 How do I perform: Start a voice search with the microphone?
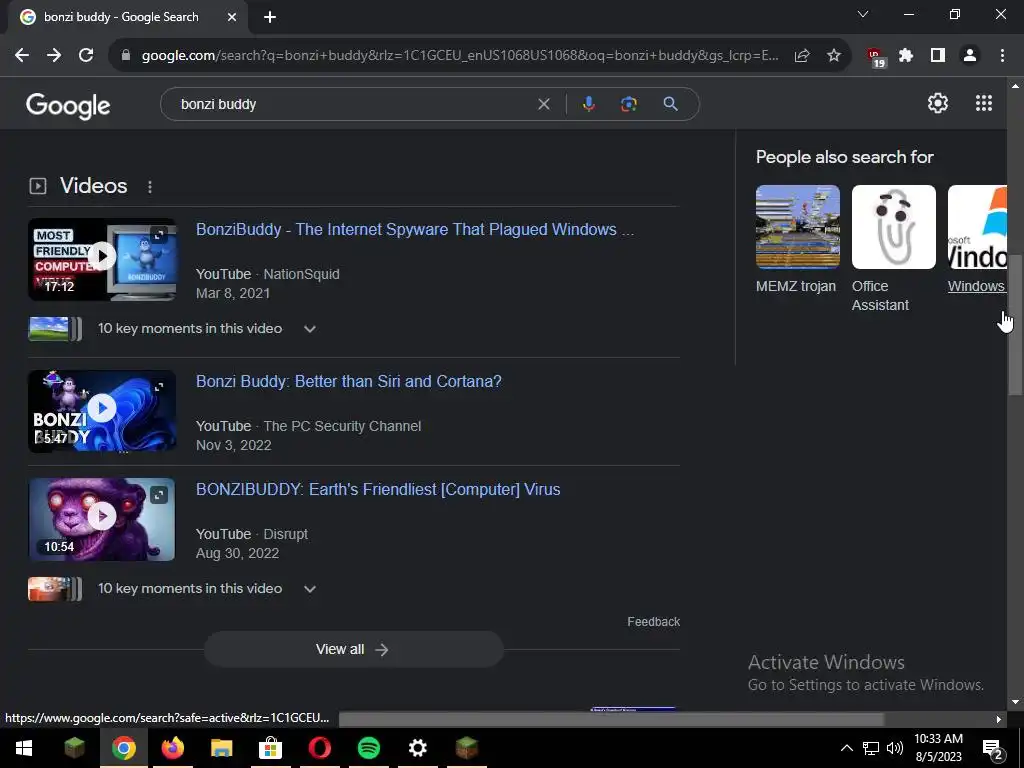[x=589, y=104]
